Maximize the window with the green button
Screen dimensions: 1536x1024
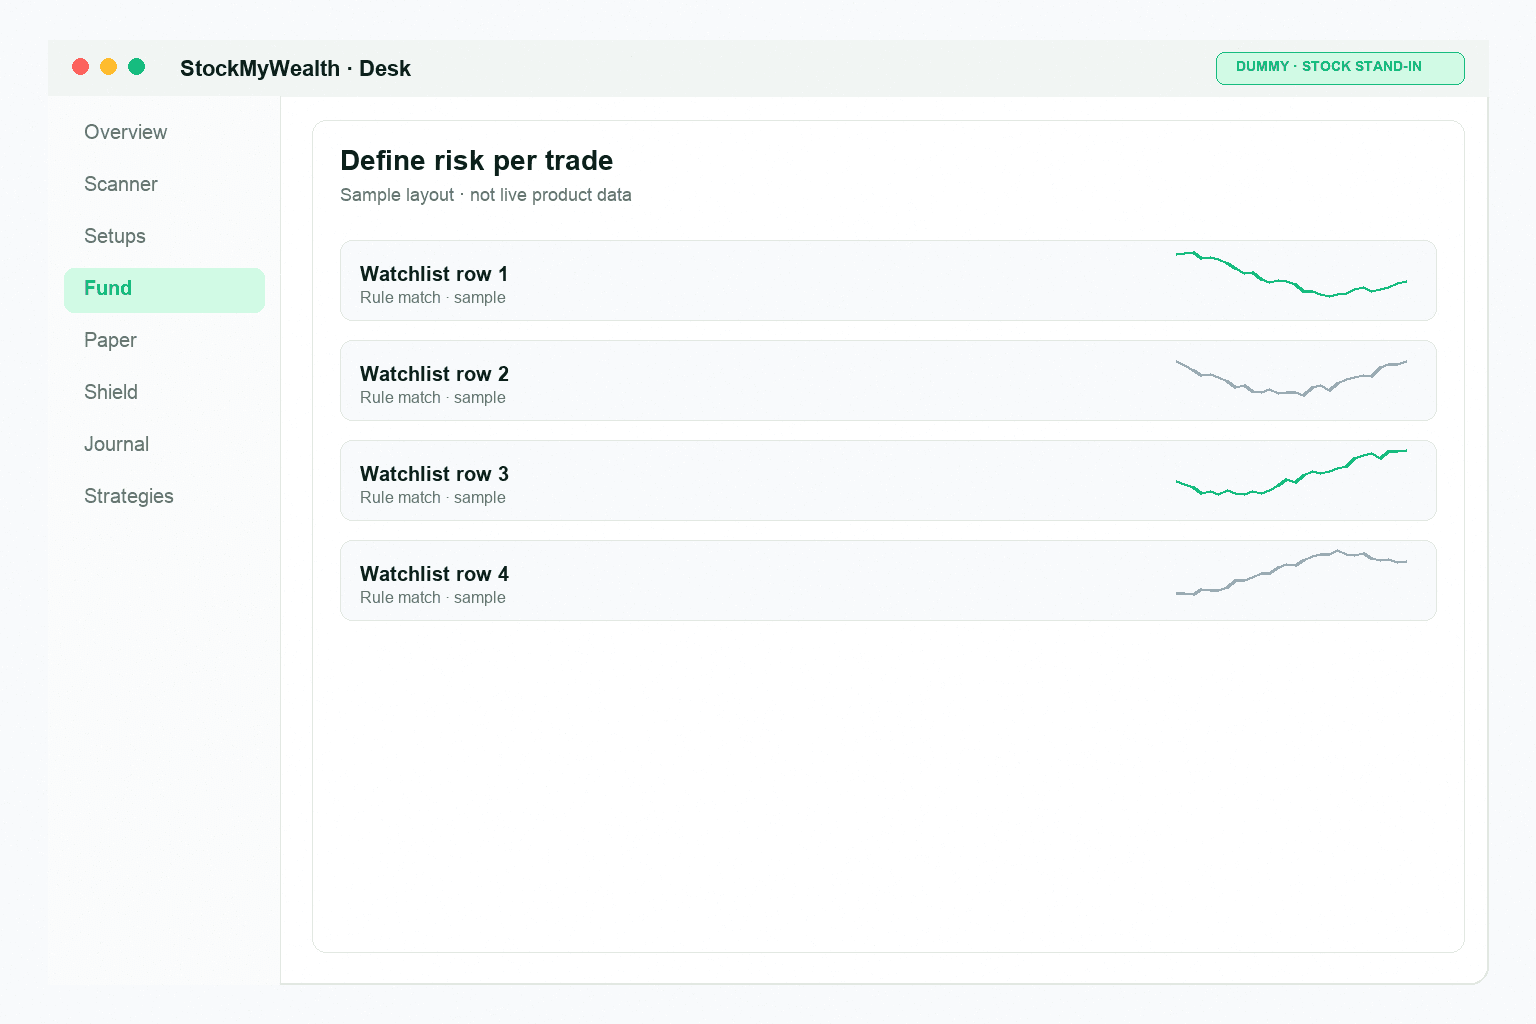click(137, 67)
